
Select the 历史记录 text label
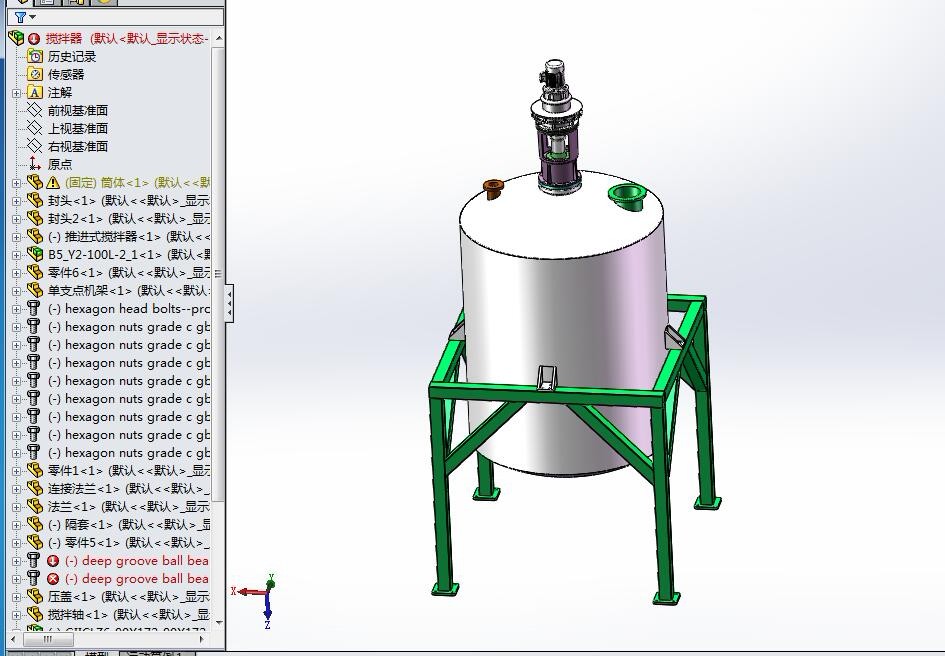click(72, 57)
